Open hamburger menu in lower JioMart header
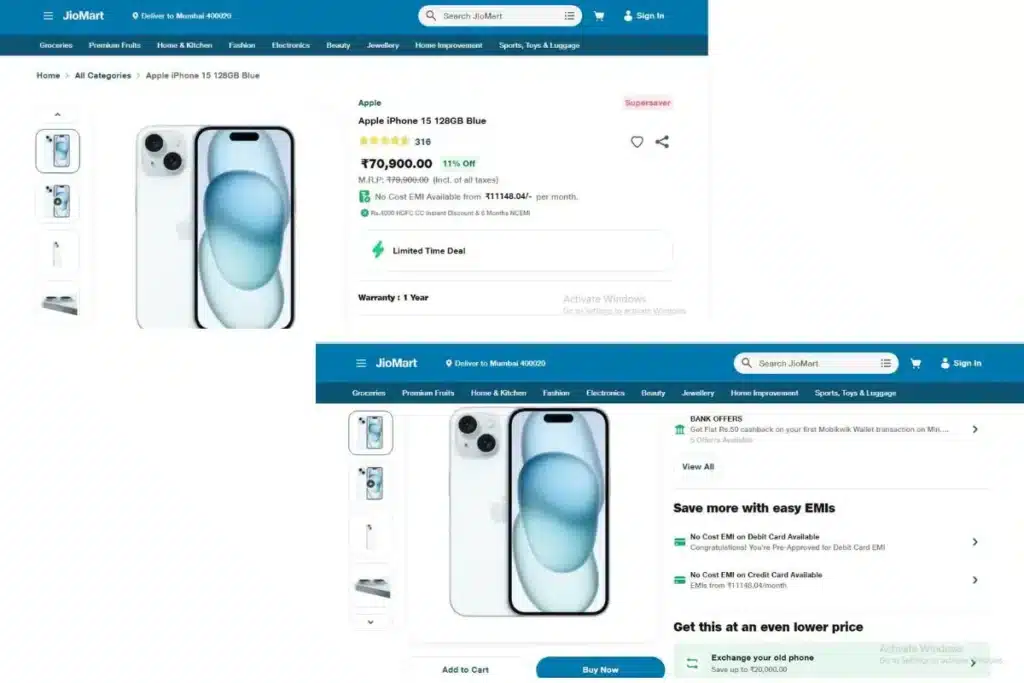 point(361,363)
